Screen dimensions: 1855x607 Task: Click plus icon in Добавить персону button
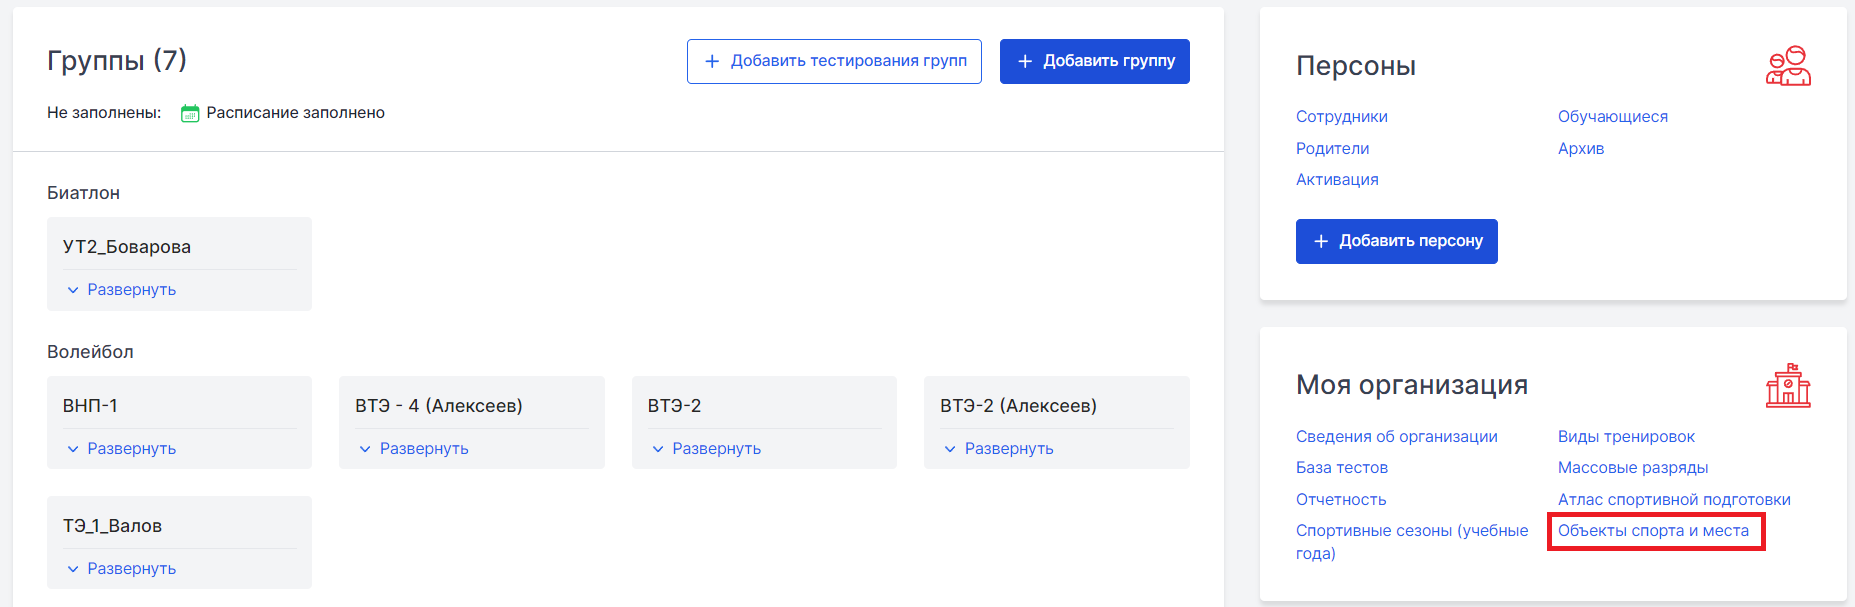tap(1321, 241)
